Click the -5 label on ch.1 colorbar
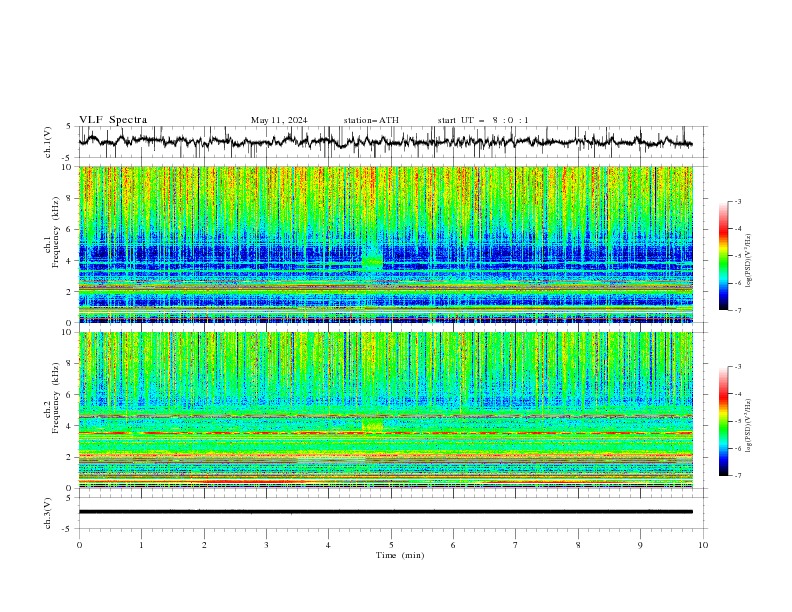 [738, 256]
